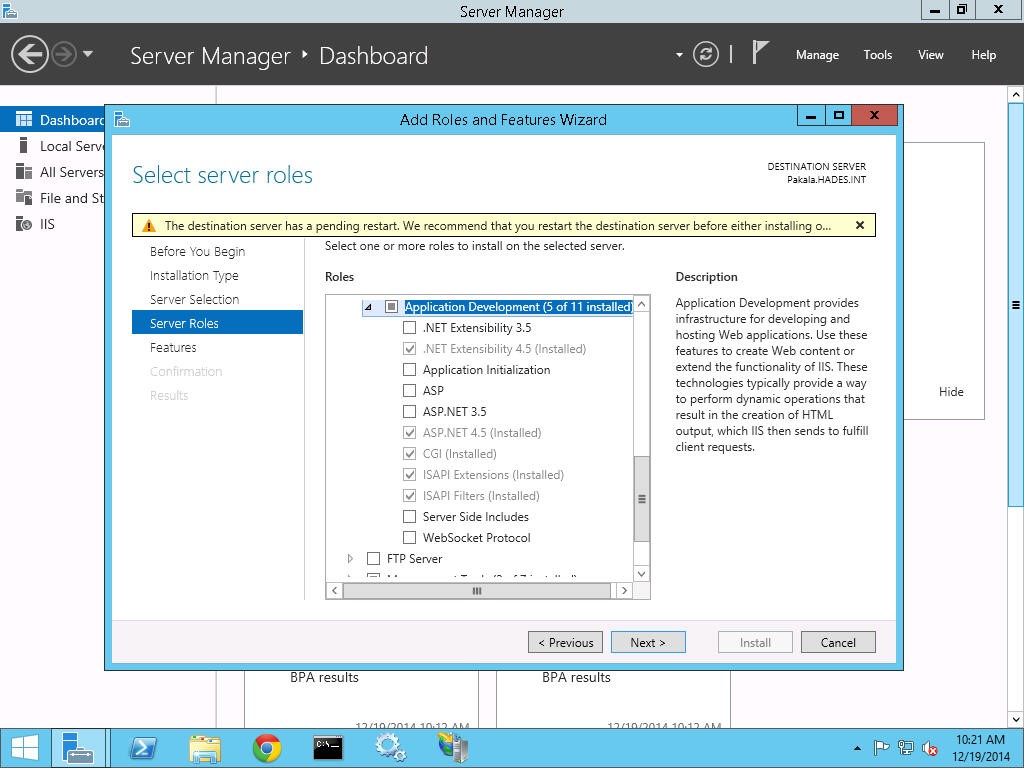Image resolution: width=1024 pixels, height=768 pixels.
Task: Open the gears settings app in taskbar
Action: pyautogui.click(x=390, y=748)
